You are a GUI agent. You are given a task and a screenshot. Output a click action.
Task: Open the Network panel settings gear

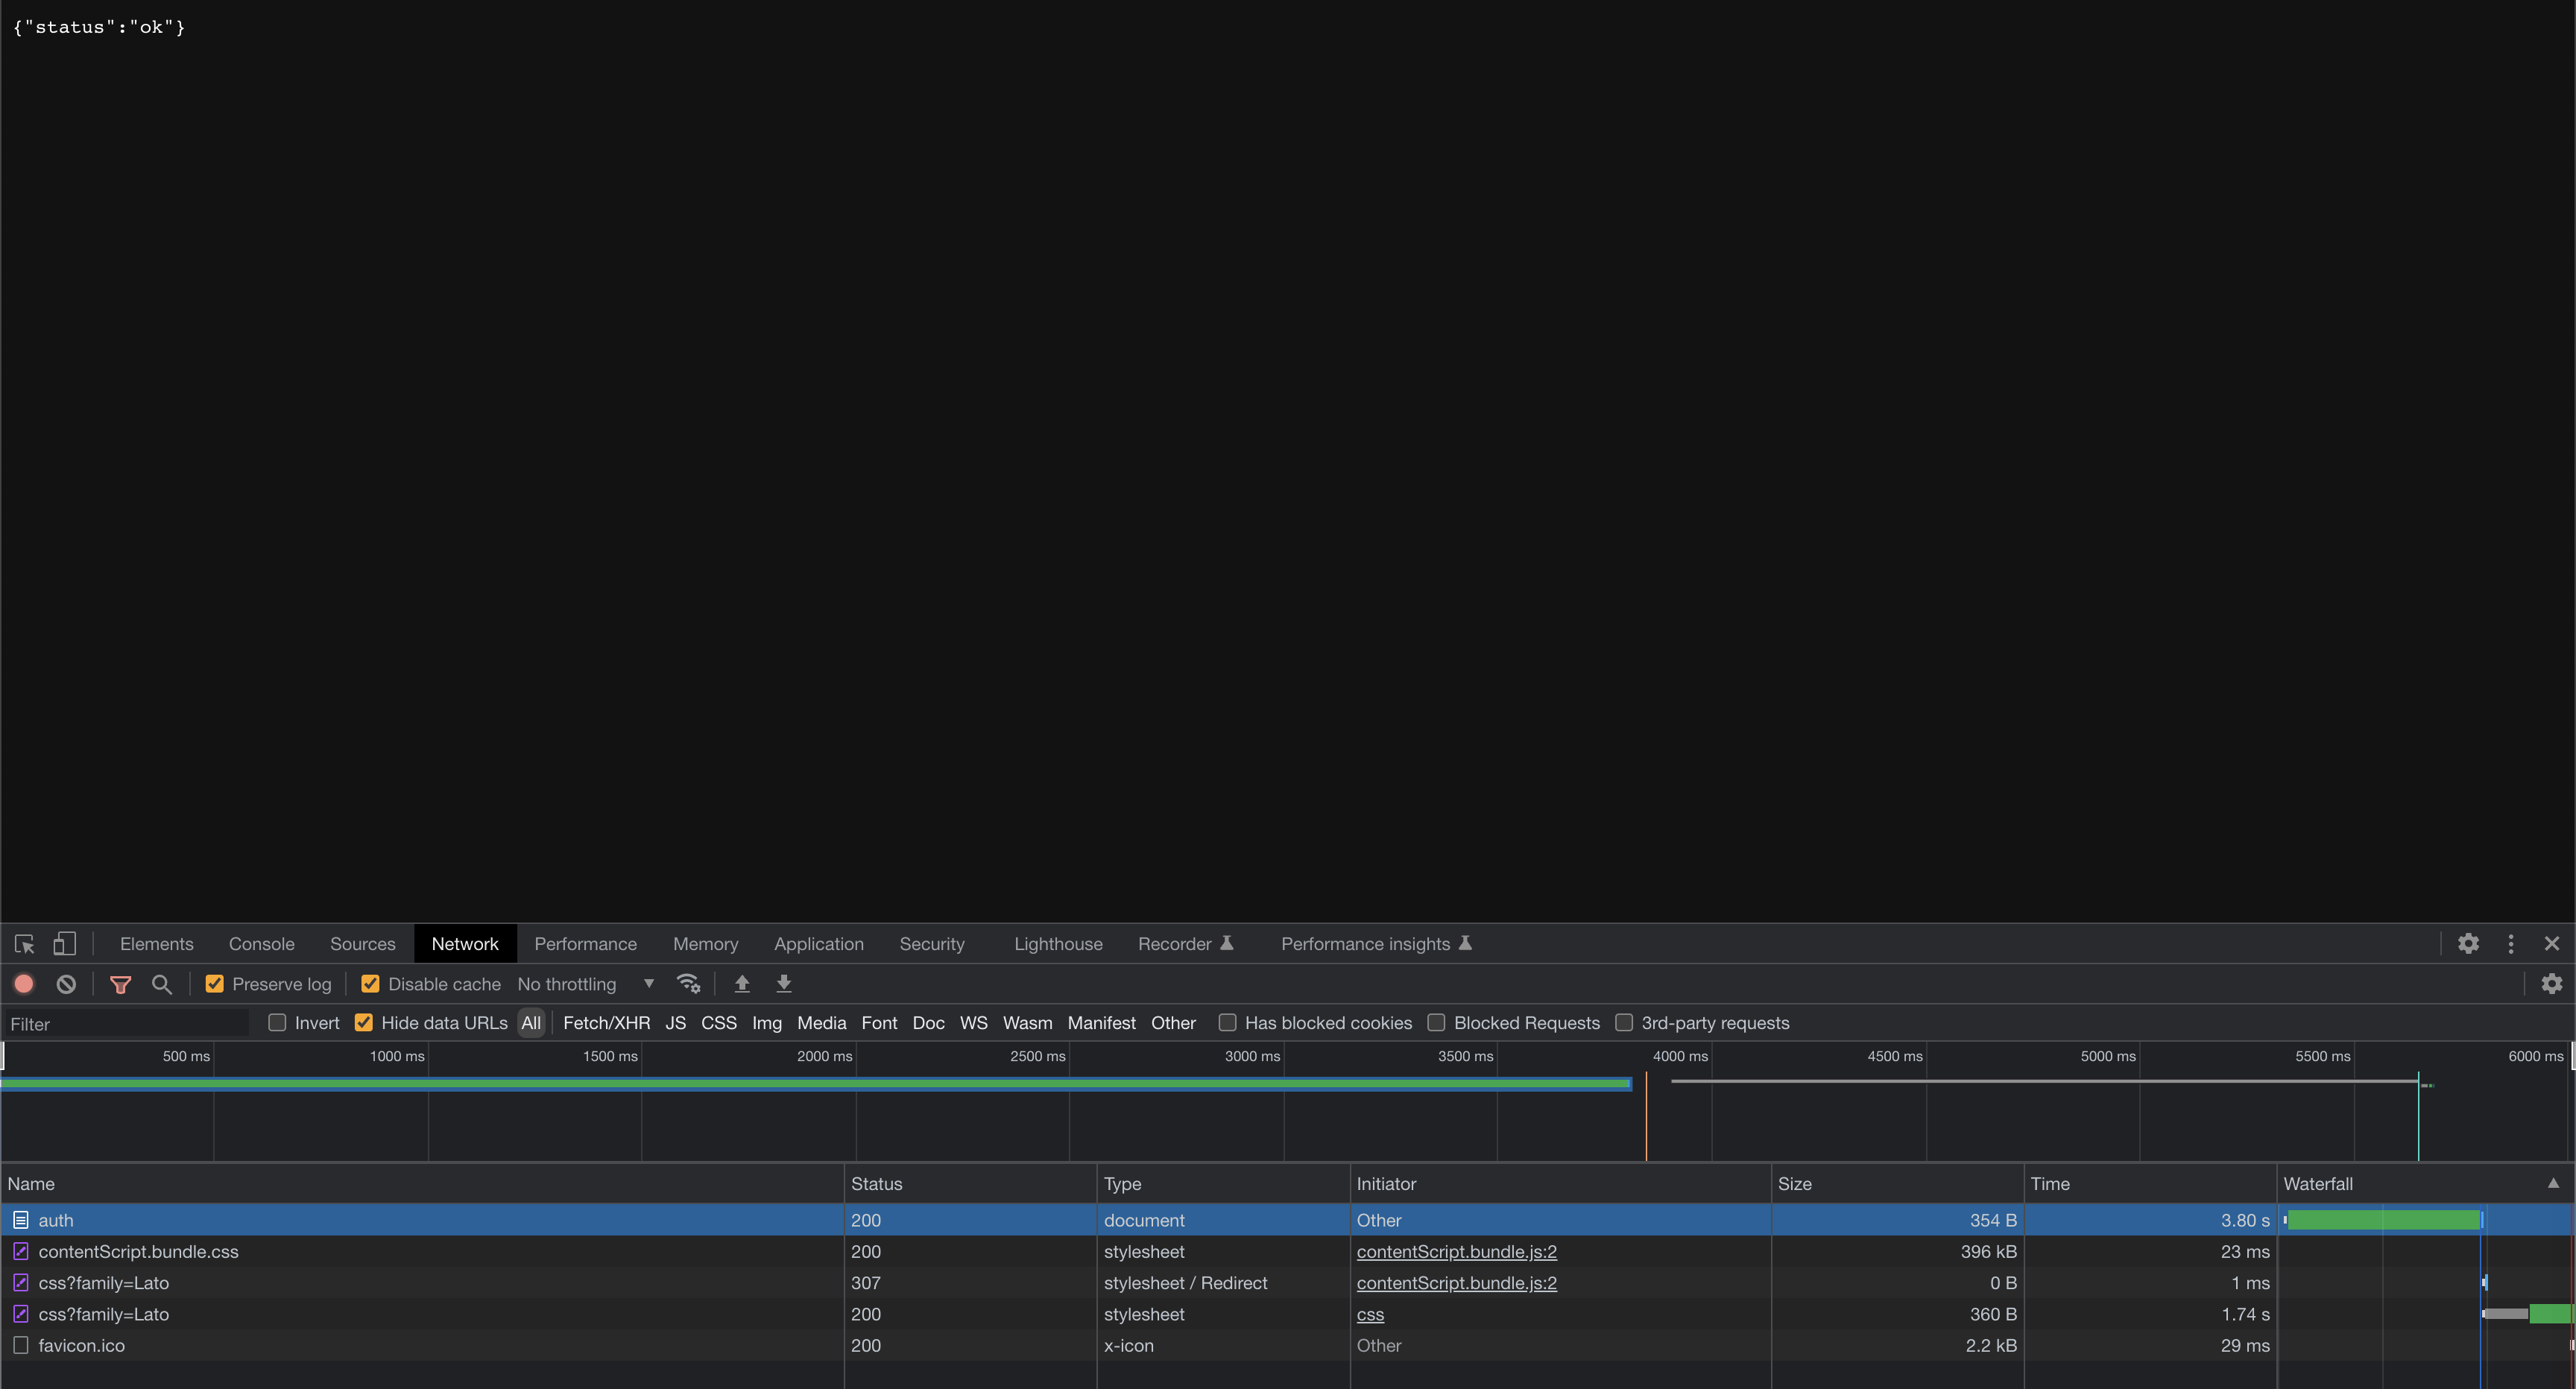2551,984
